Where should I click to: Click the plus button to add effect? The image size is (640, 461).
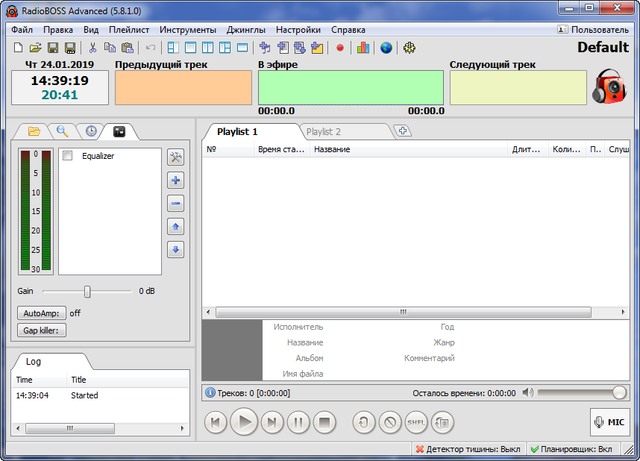[x=176, y=180]
